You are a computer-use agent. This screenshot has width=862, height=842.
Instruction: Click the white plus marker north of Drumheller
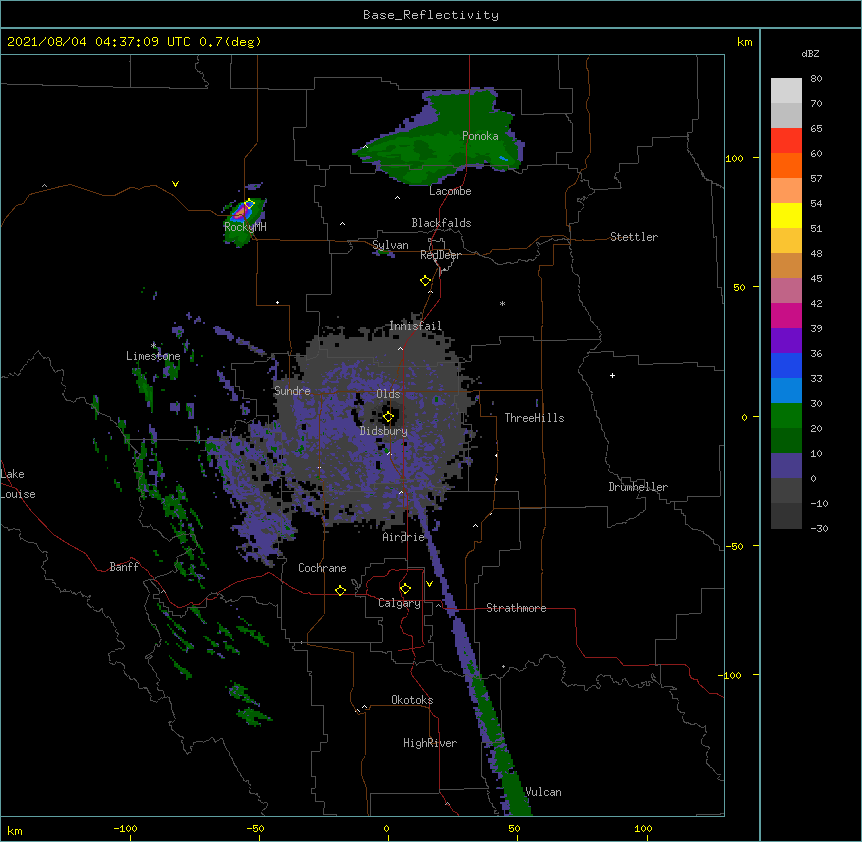[x=612, y=375]
